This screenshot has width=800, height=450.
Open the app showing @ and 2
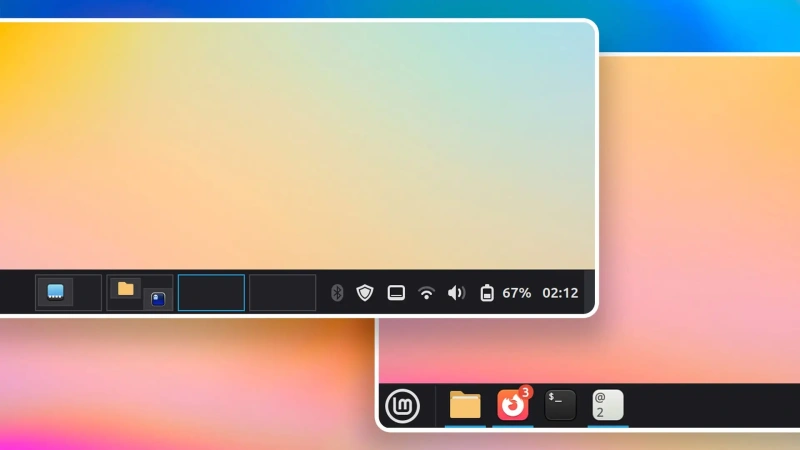[x=608, y=404]
